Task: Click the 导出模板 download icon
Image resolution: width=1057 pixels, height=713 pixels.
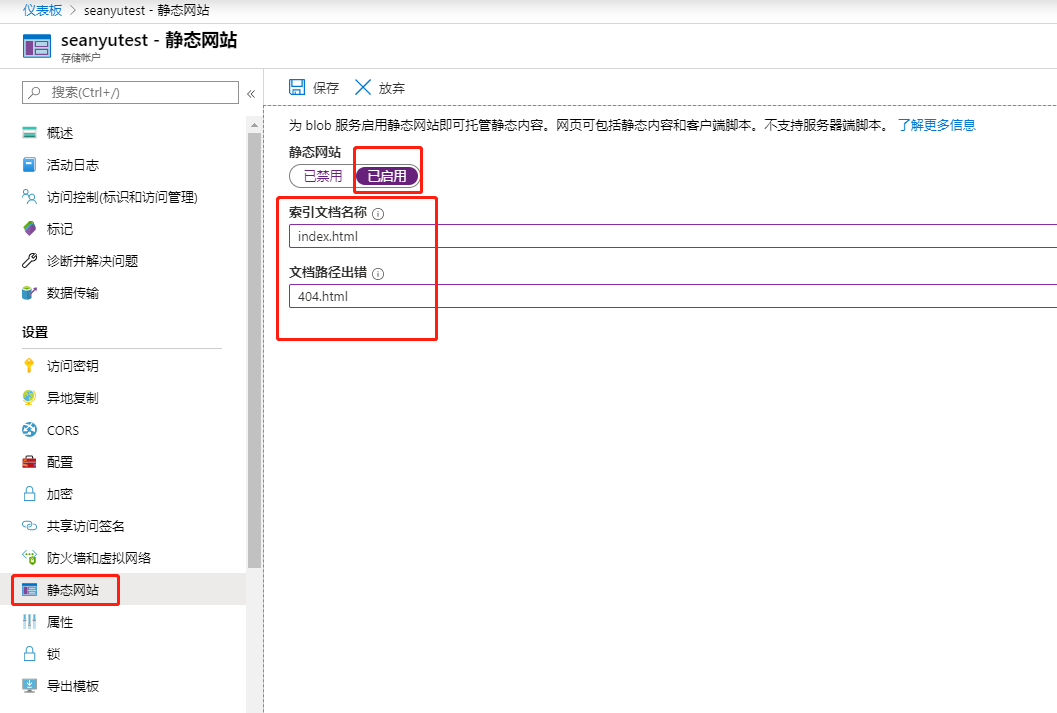Action: pos(29,685)
